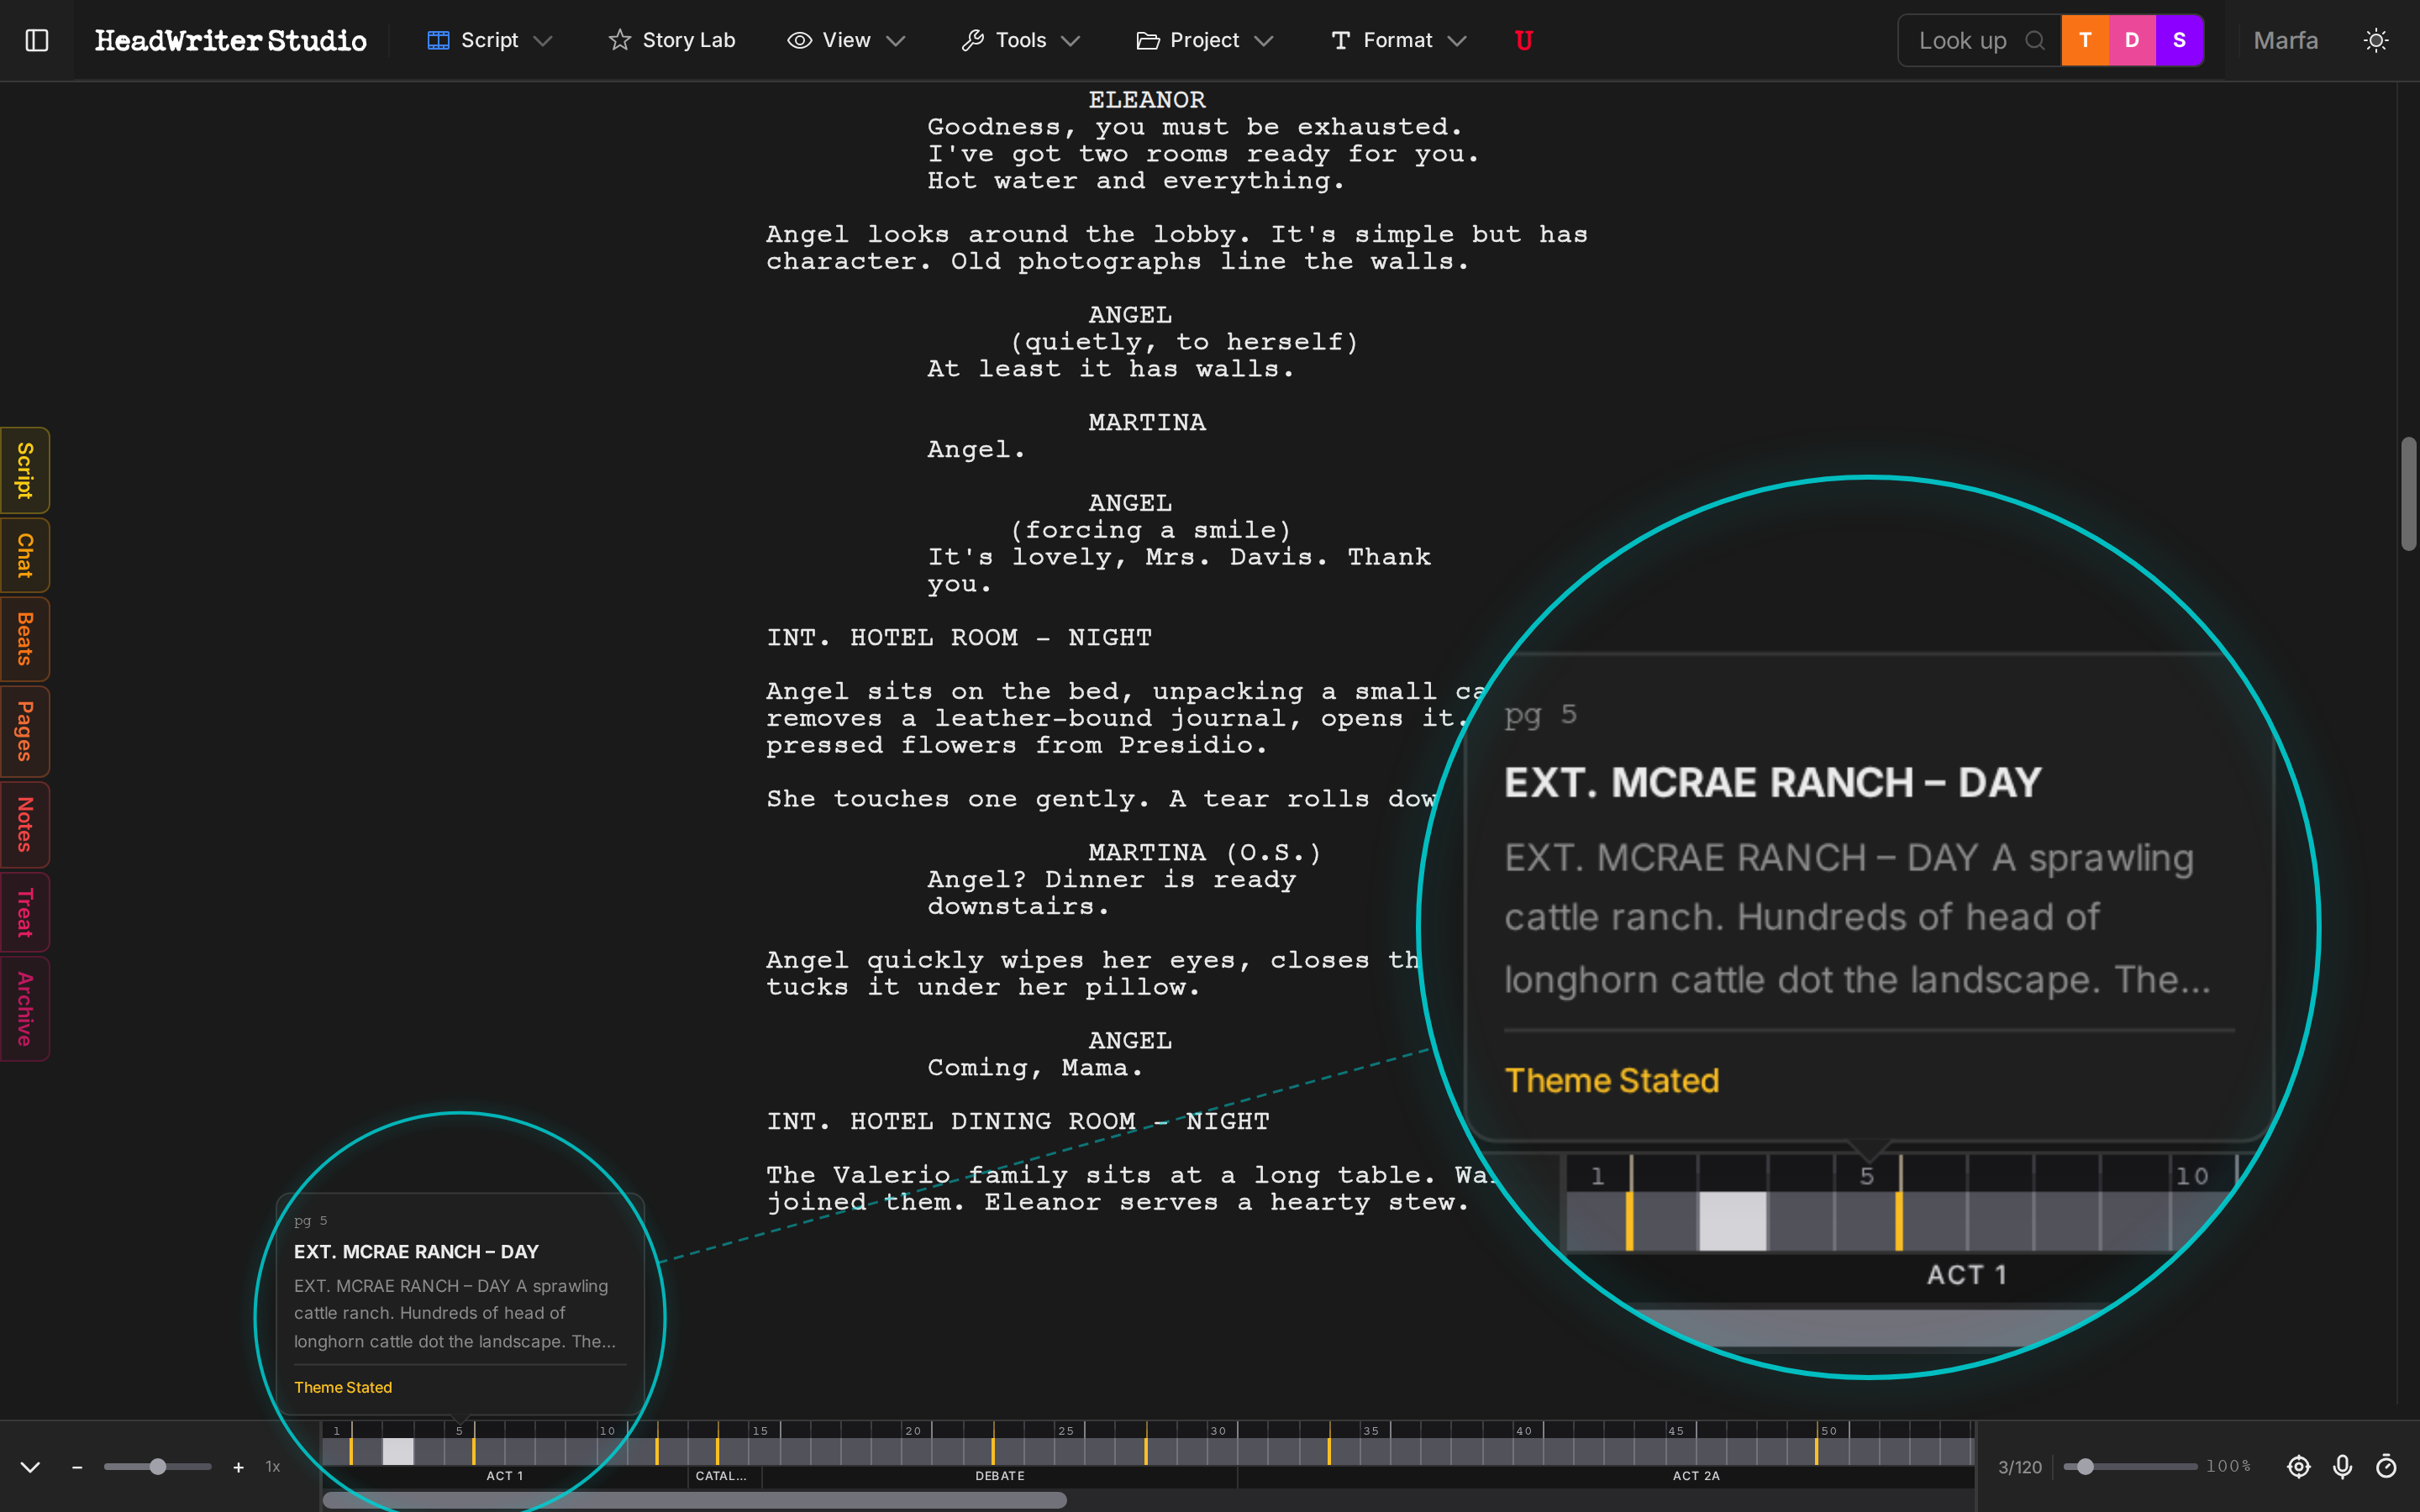Viewport: 2420px width, 1512px height.
Task: Click the orange T badge near Look up
Action: point(2085,40)
